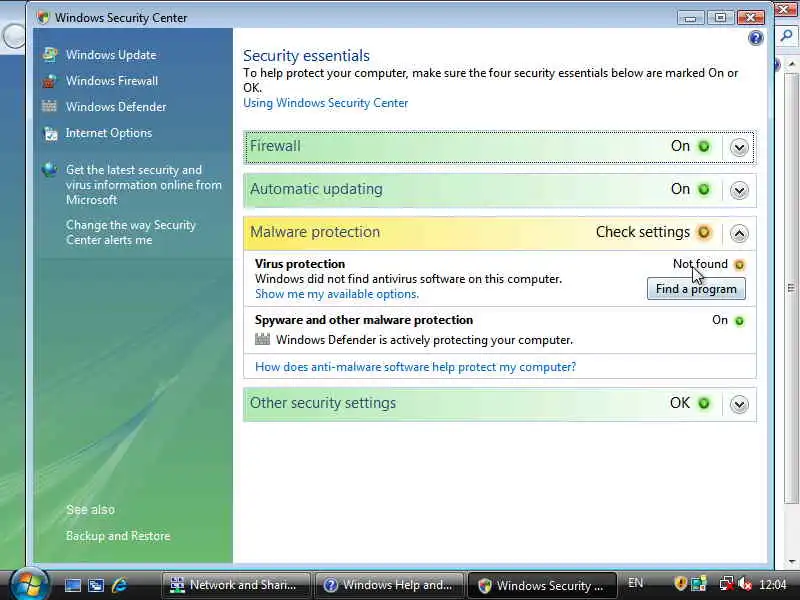This screenshot has height=600, width=800.
Task: Click the Windows Defender icon beside protection message
Action: point(262,339)
